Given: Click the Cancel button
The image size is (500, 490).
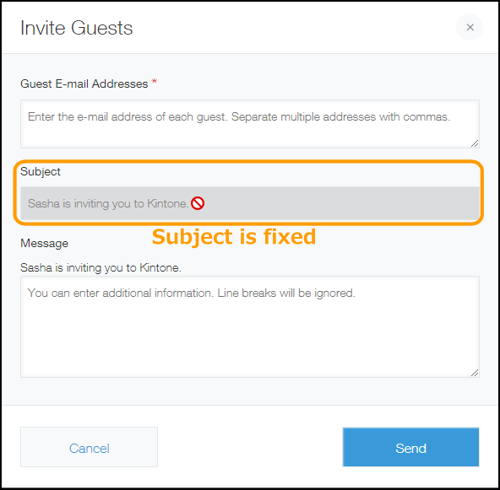Looking at the screenshot, I should coord(89,447).
